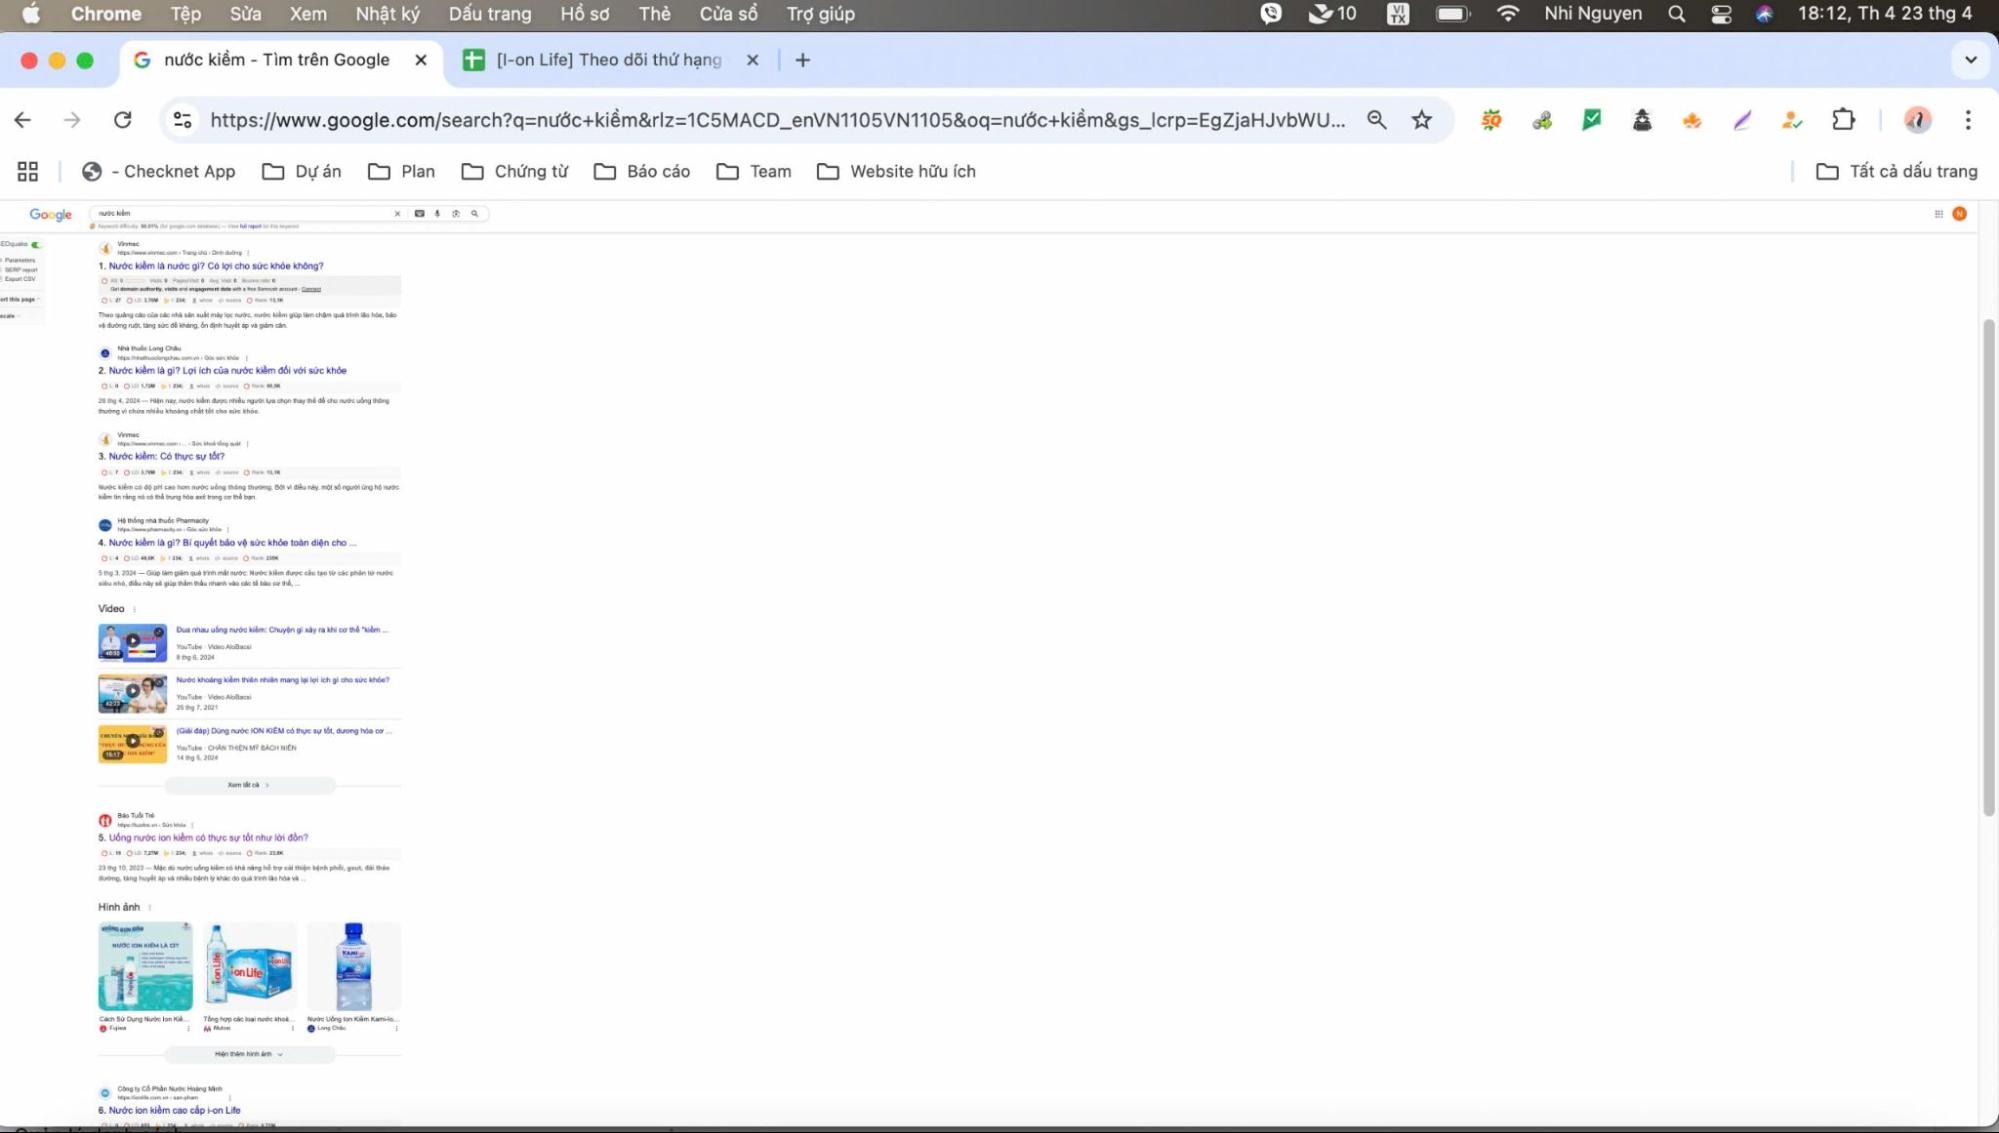Open macOS Control Center toggle icon

click(x=1721, y=14)
